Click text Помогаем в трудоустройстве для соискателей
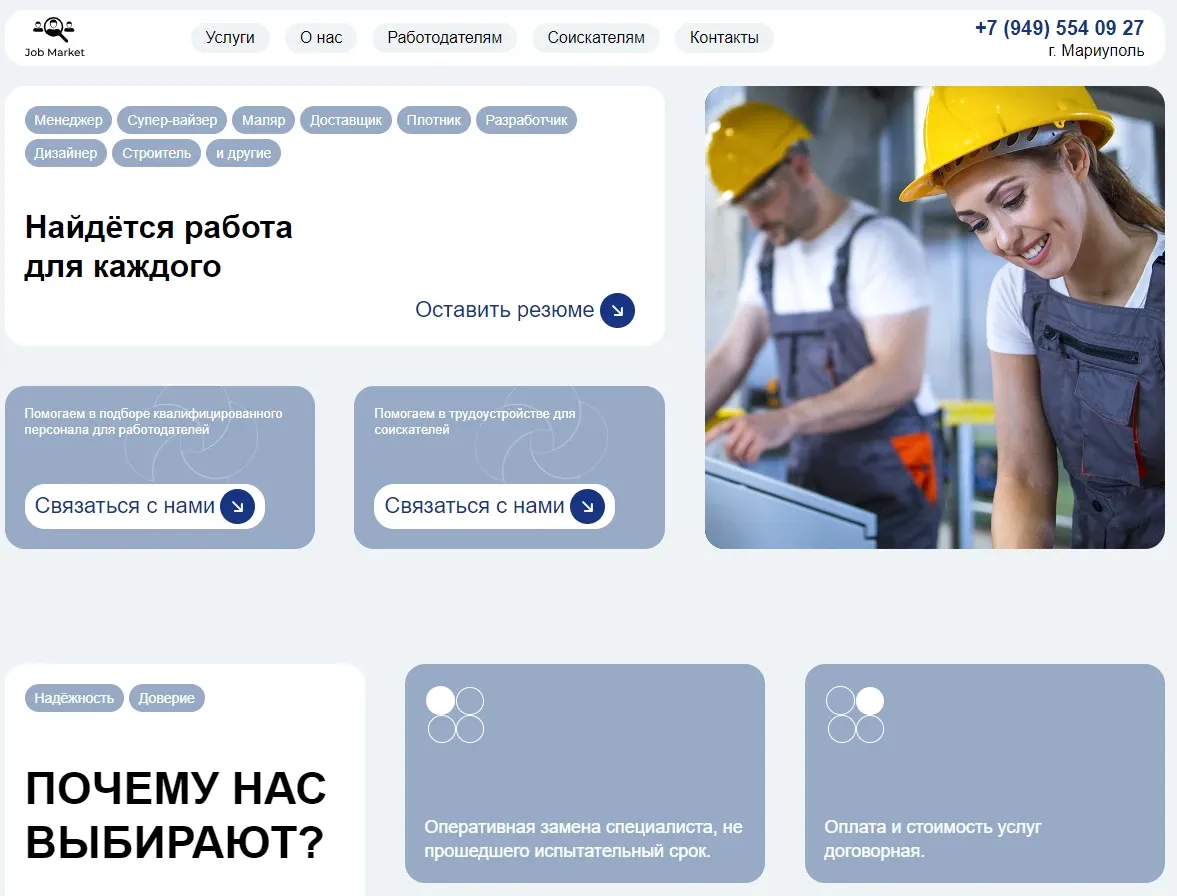The image size is (1177, 896). pyautogui.click(x=474, y=422)
